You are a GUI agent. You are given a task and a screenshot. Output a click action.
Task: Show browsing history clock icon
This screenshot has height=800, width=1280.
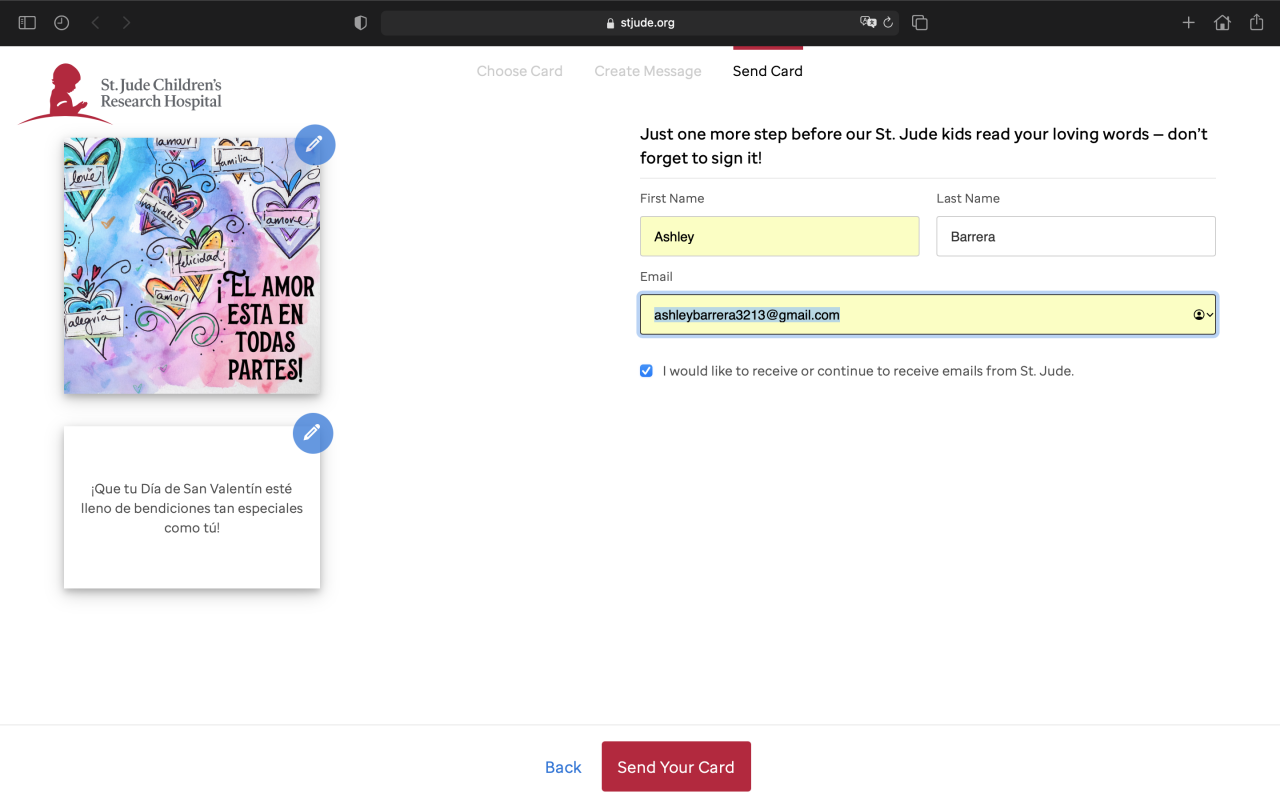[62, 22]
